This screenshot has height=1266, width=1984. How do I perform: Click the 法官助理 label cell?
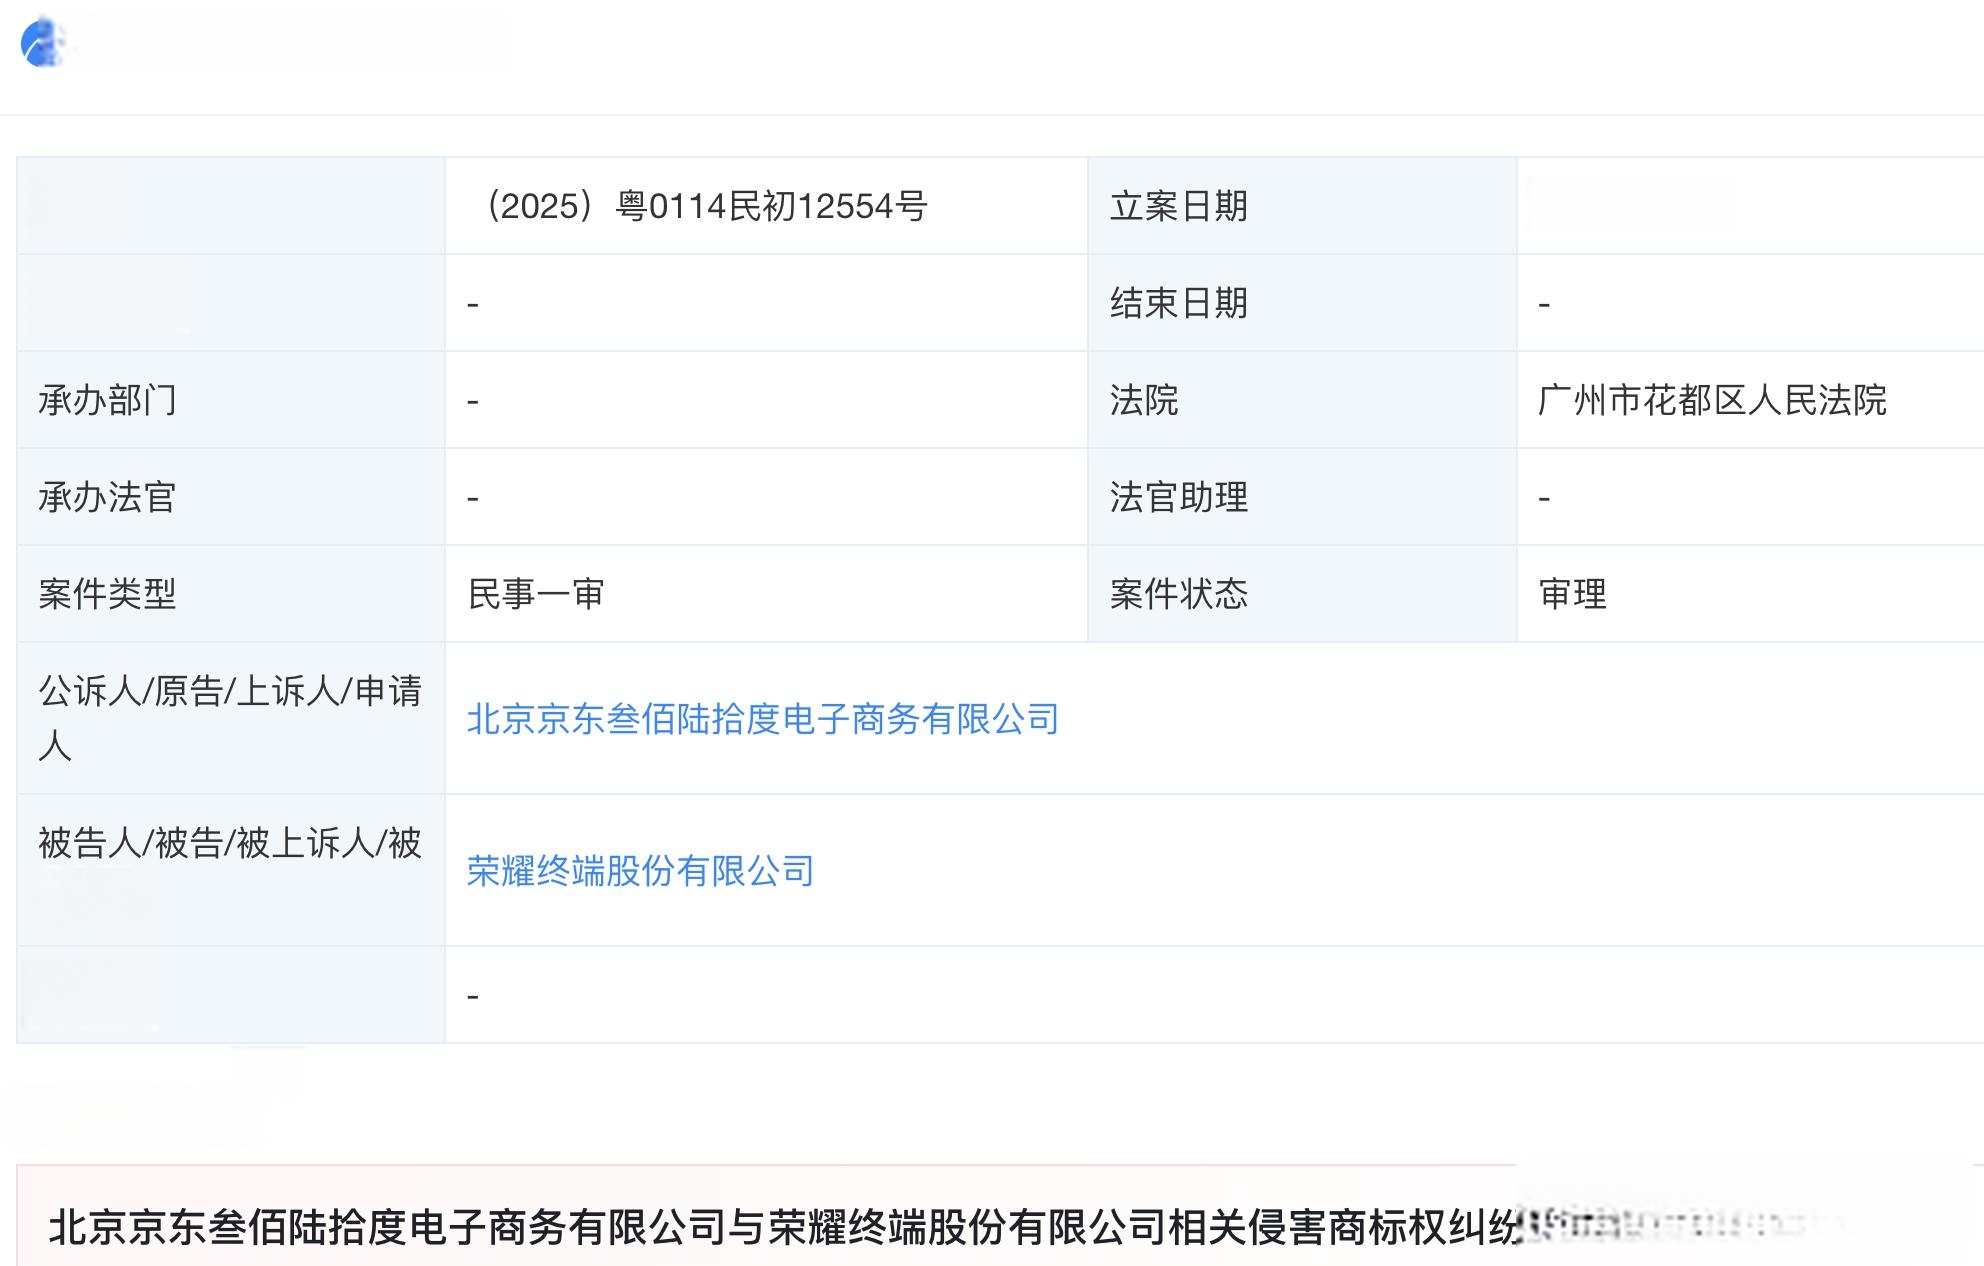[1302, 497]
